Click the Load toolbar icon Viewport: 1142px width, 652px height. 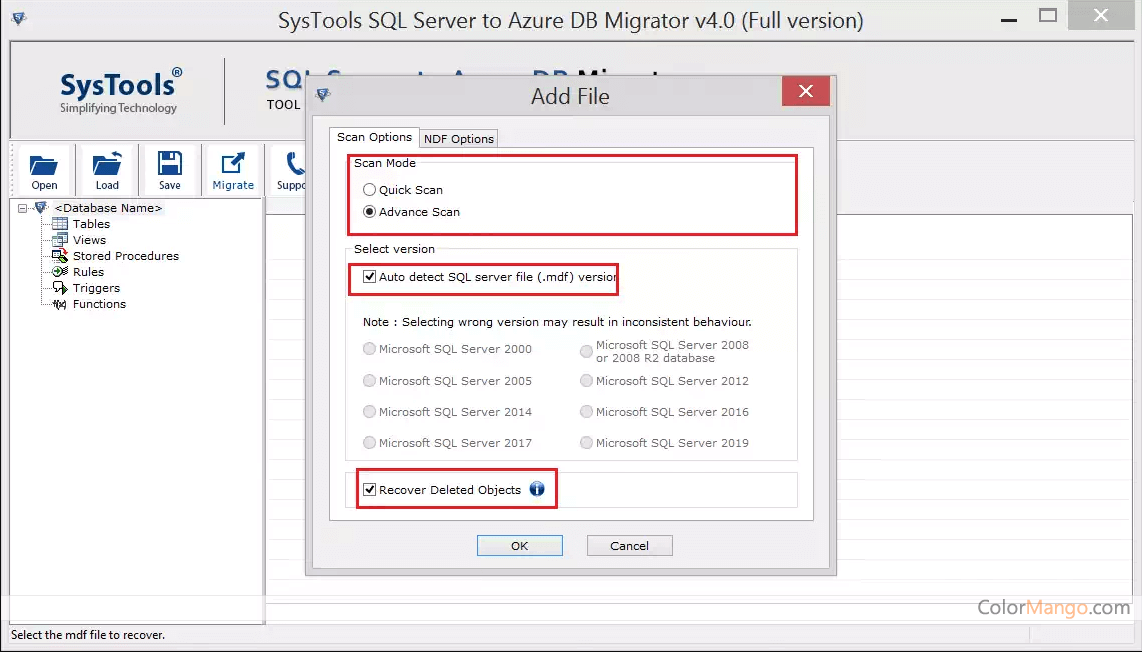click(x=107, y=165)
